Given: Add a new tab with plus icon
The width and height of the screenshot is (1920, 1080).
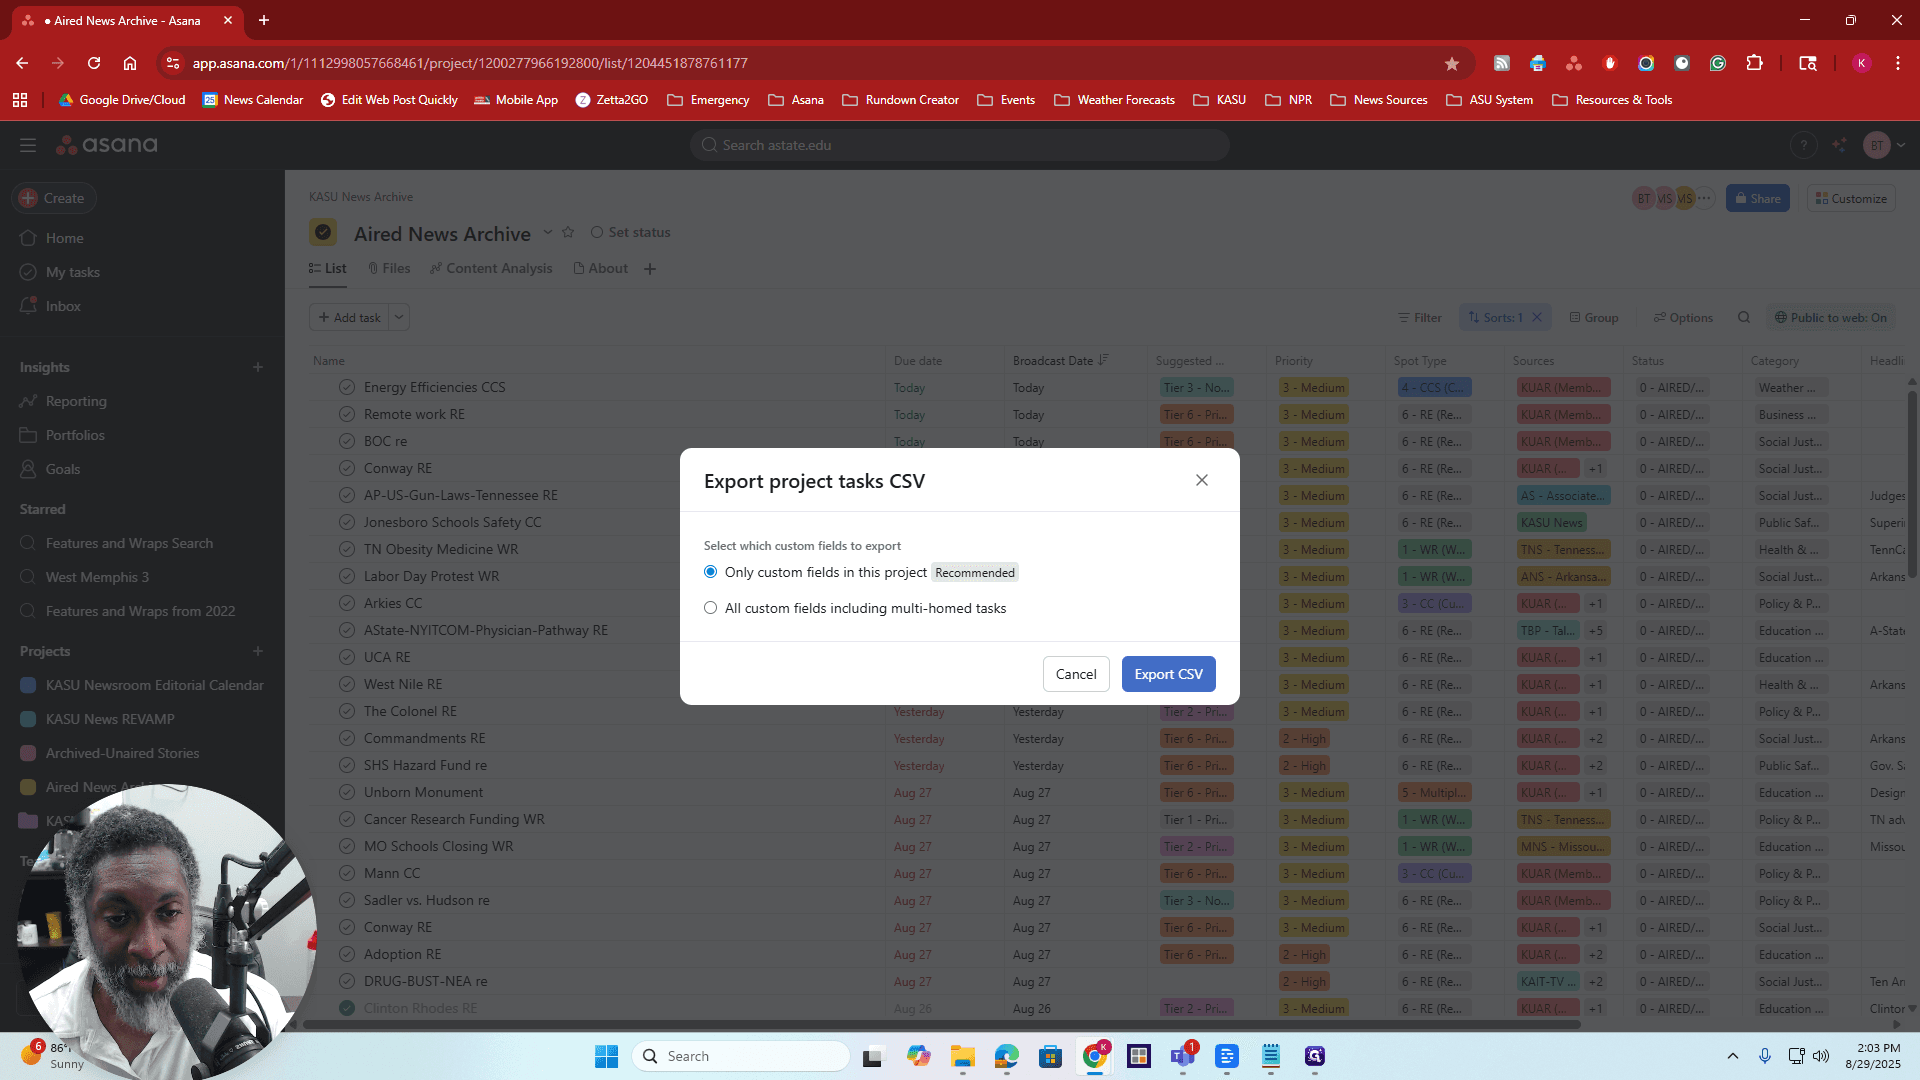Looking at the screenshot, I should 650,268.
